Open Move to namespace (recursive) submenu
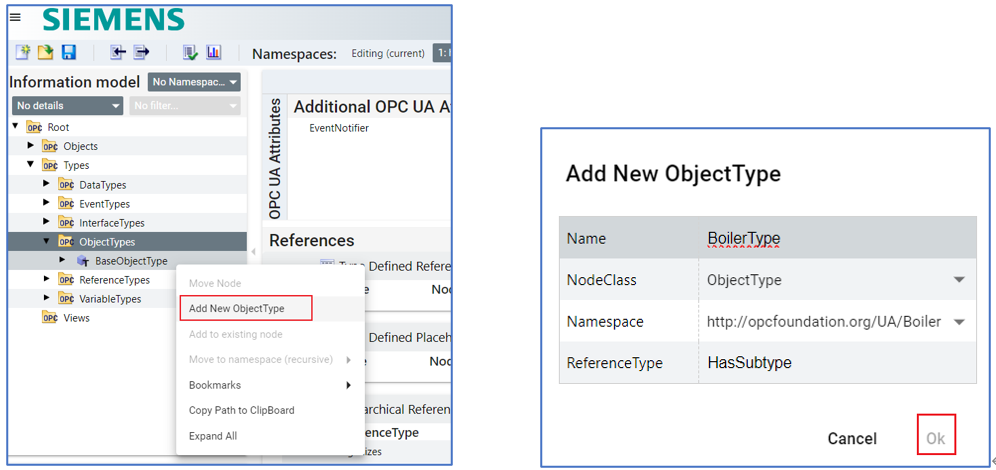Screen dimensions: 996x470 click(270, 359)
